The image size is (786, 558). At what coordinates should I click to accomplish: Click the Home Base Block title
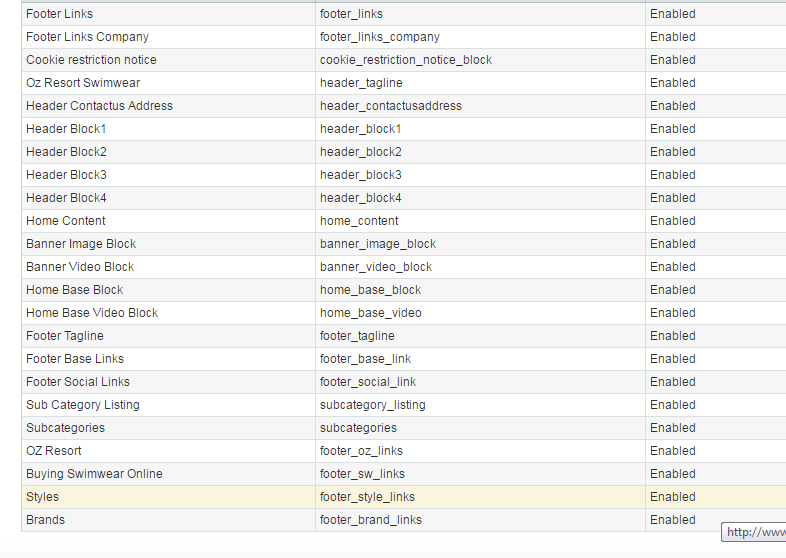pyautogui.click(x=74, y=290)
